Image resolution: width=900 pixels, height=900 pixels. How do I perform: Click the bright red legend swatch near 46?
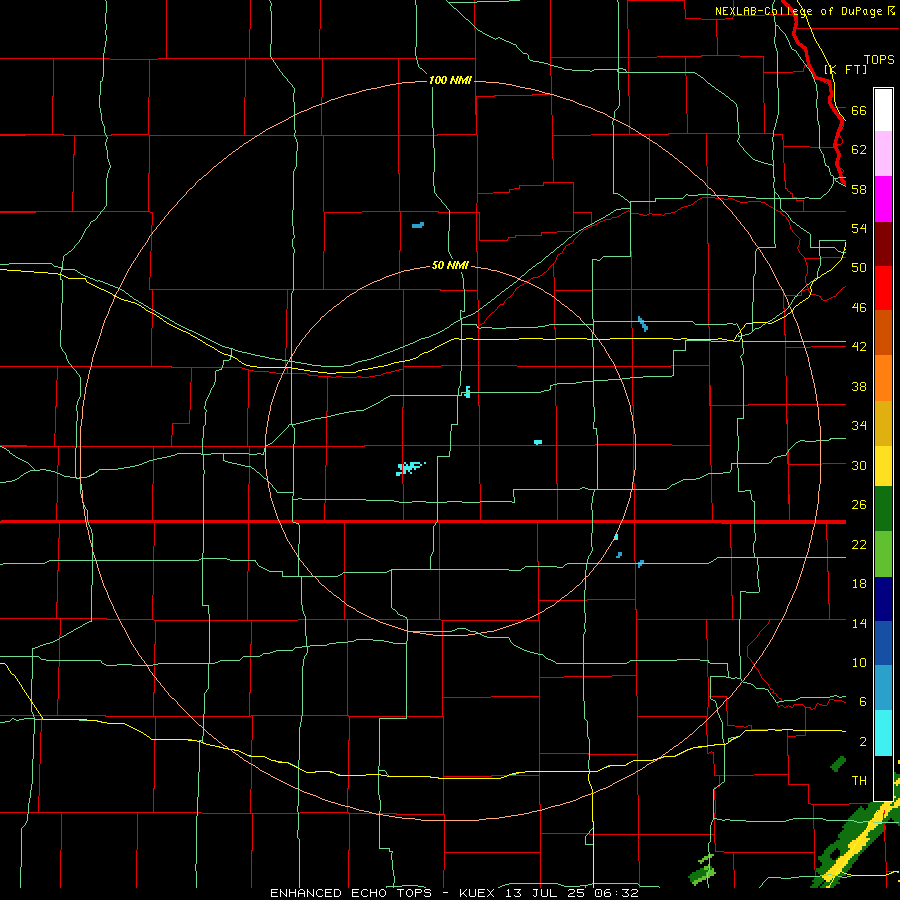(x=883, y=288)
